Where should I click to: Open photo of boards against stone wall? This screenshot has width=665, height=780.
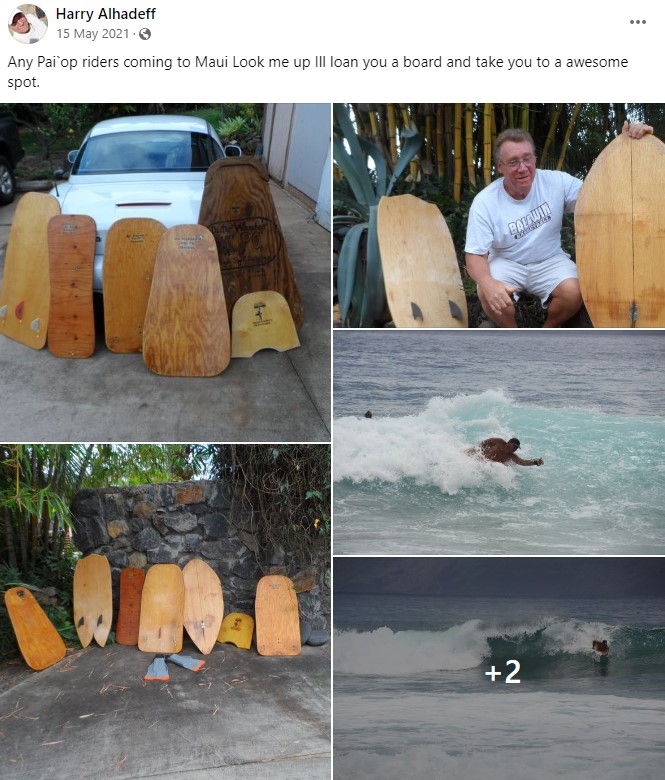[x=165, y=612]
